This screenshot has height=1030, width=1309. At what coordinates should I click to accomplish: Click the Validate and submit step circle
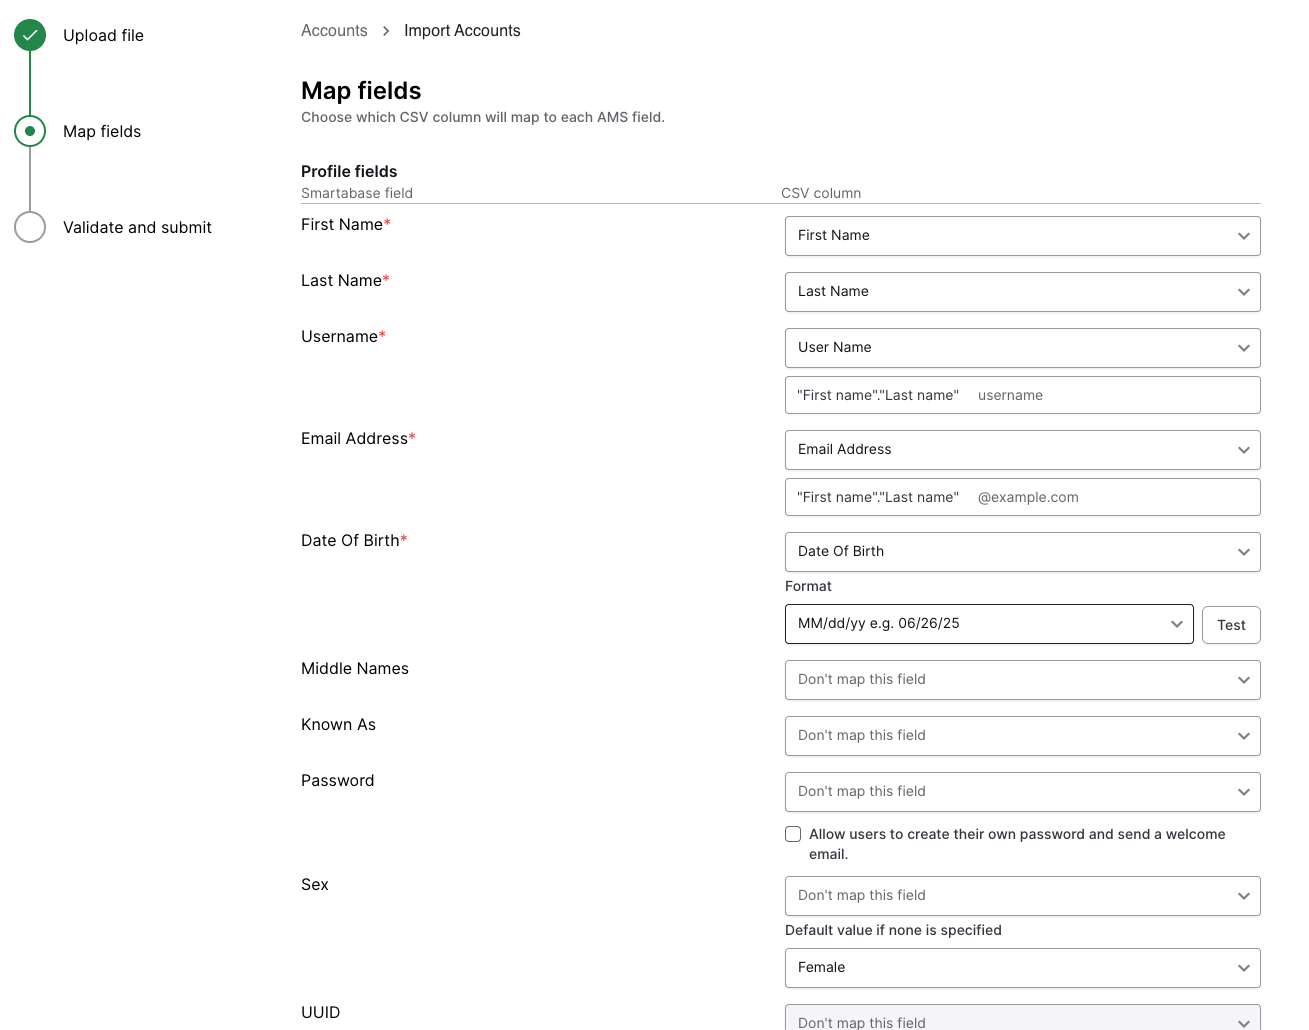pos(29,227)
